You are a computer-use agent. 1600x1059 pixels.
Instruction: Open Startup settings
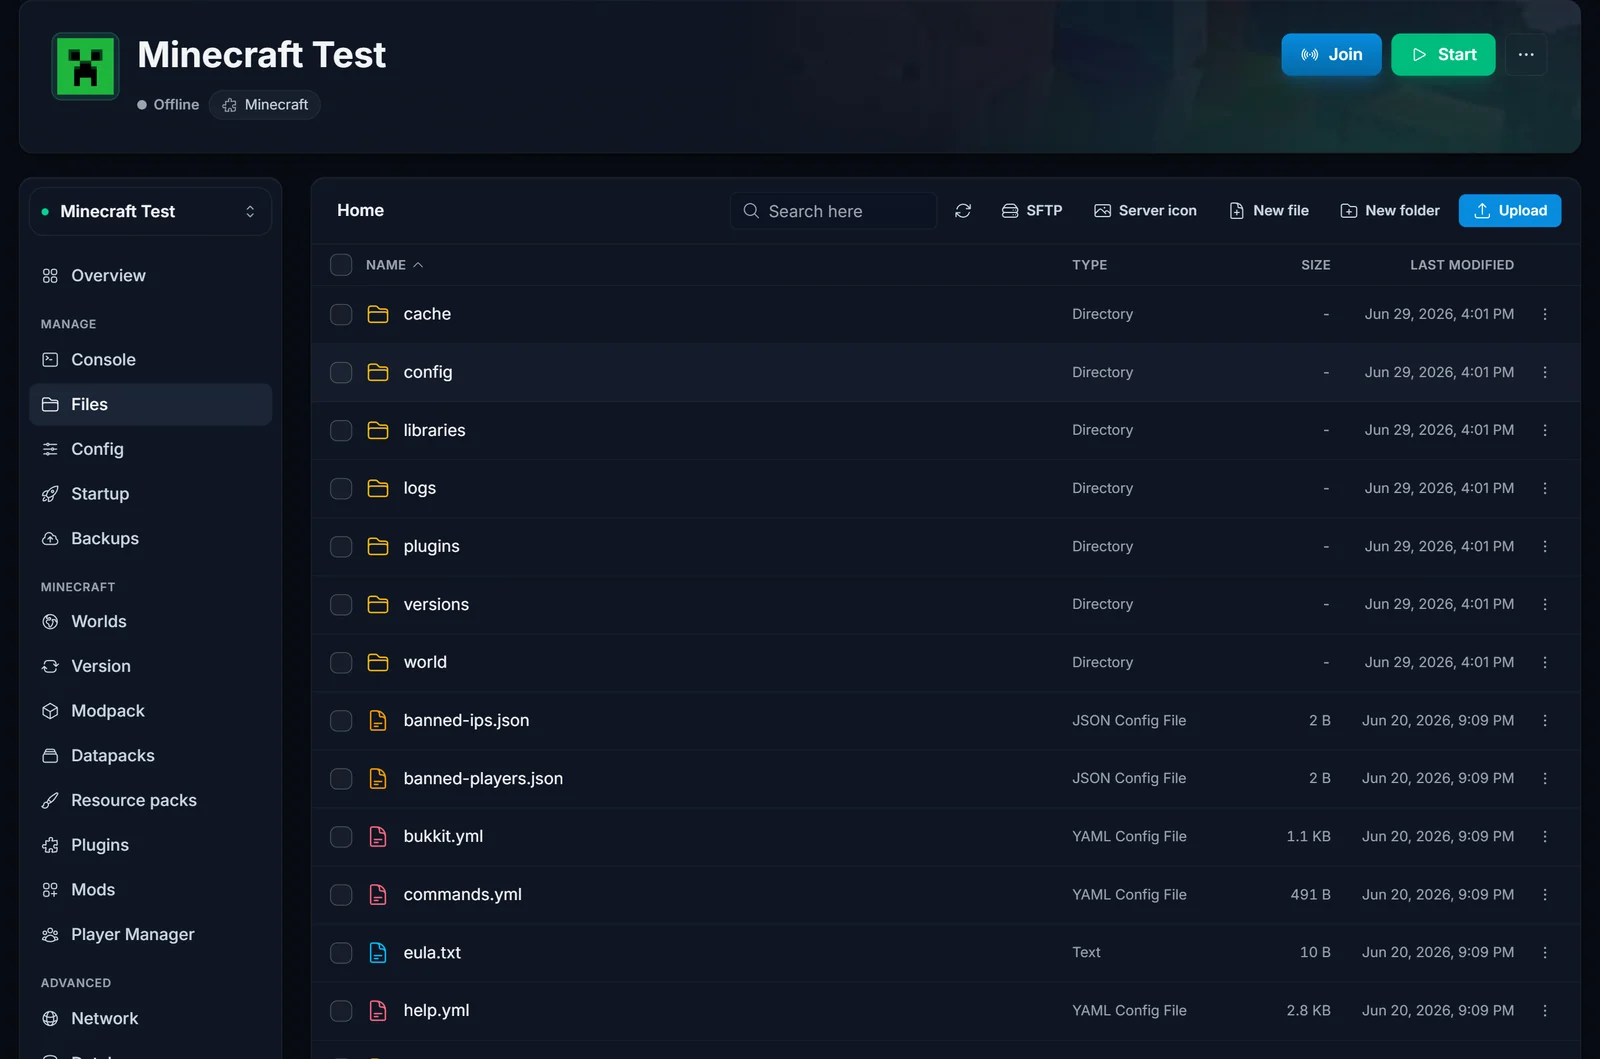pos(150,494)
